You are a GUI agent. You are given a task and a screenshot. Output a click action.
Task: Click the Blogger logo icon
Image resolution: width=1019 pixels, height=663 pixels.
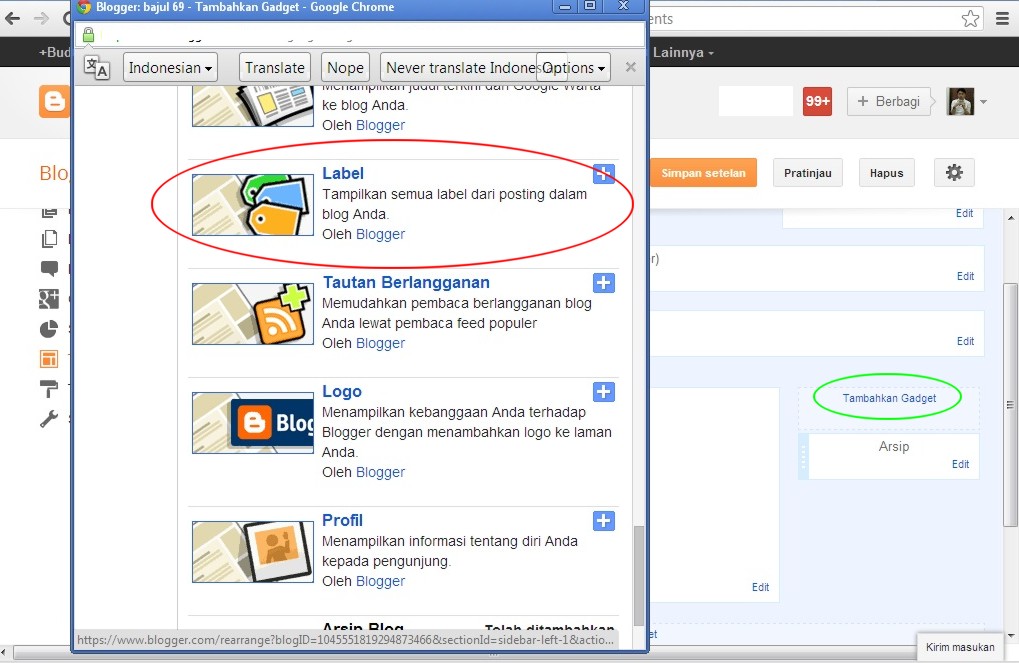pos(54,101)
